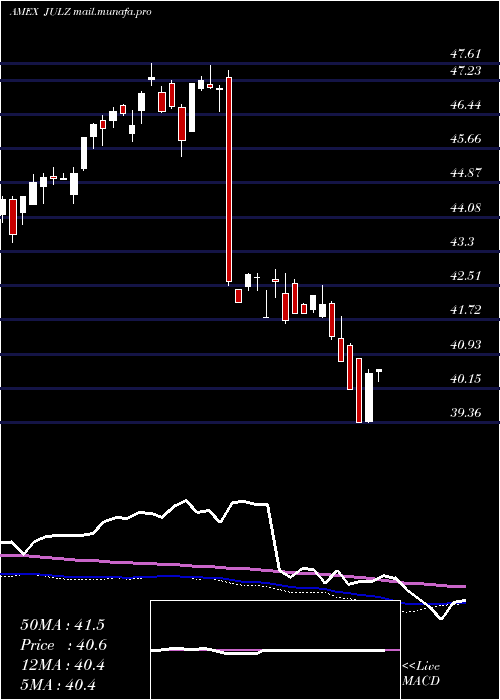Click the AMEX JULZ chart title
Image resolution: width=500 pixels, height=700 pixels.
point(81,12)
